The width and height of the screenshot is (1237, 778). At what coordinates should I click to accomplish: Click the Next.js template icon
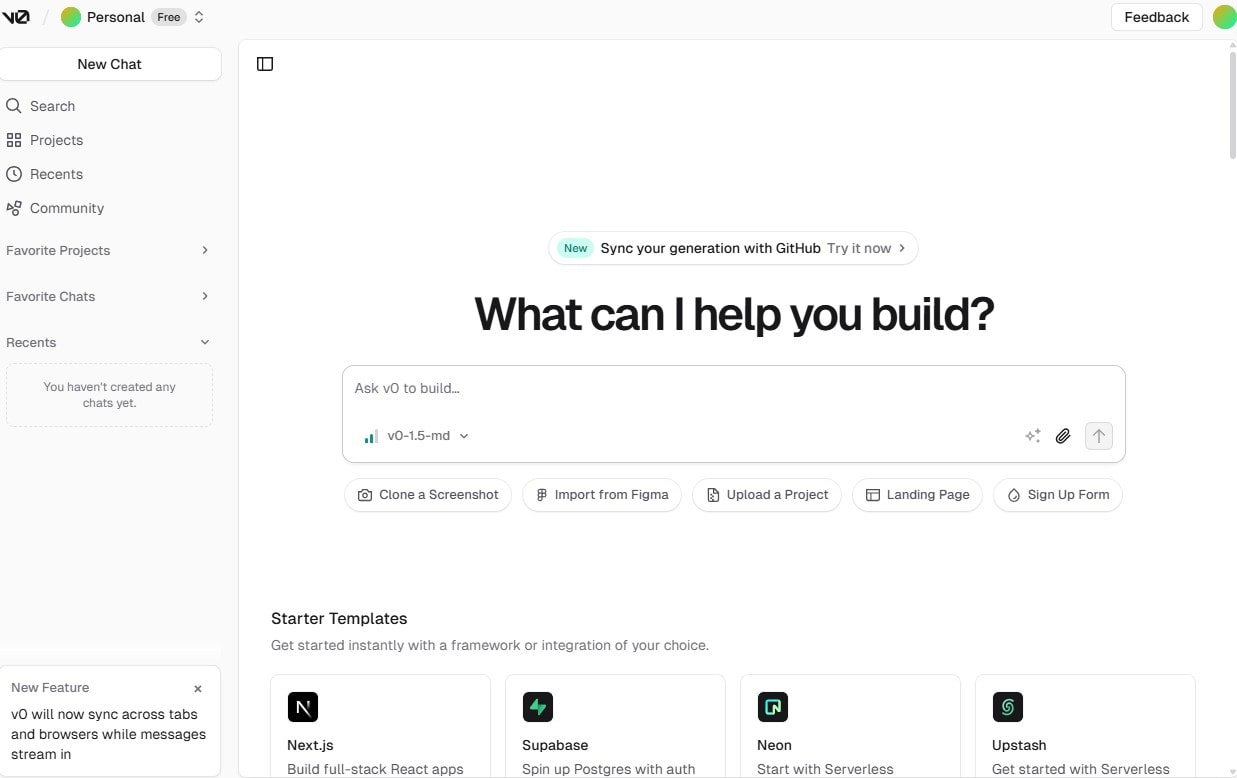tap(303, 707)
